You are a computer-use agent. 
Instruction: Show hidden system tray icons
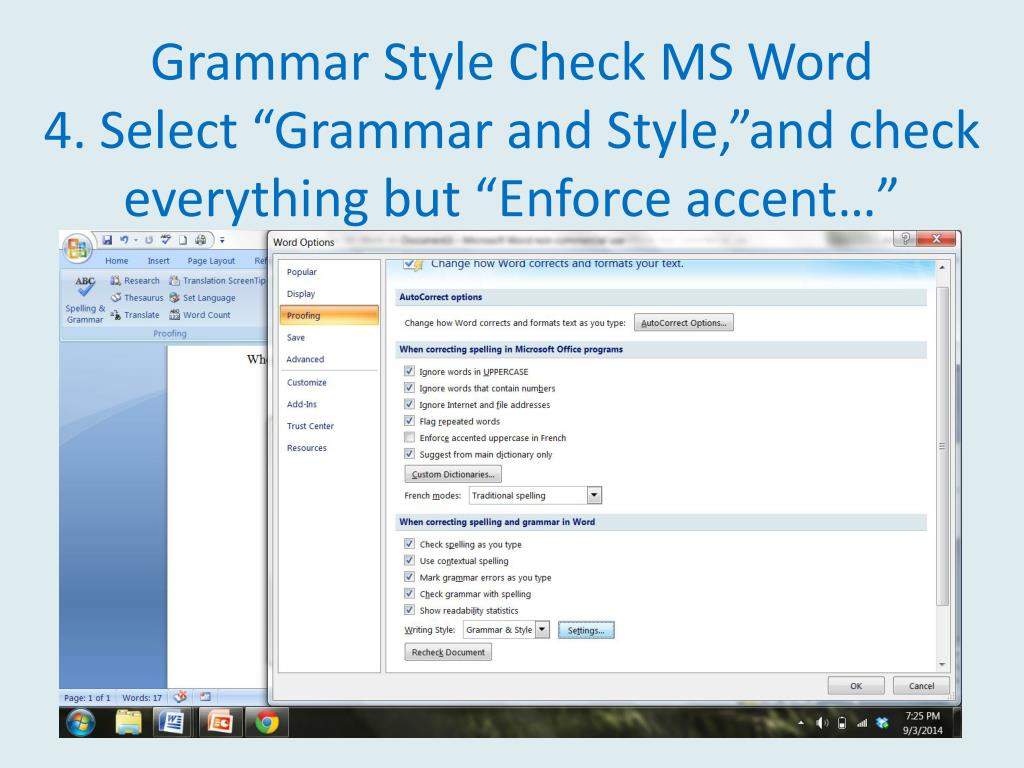[801, 723]
